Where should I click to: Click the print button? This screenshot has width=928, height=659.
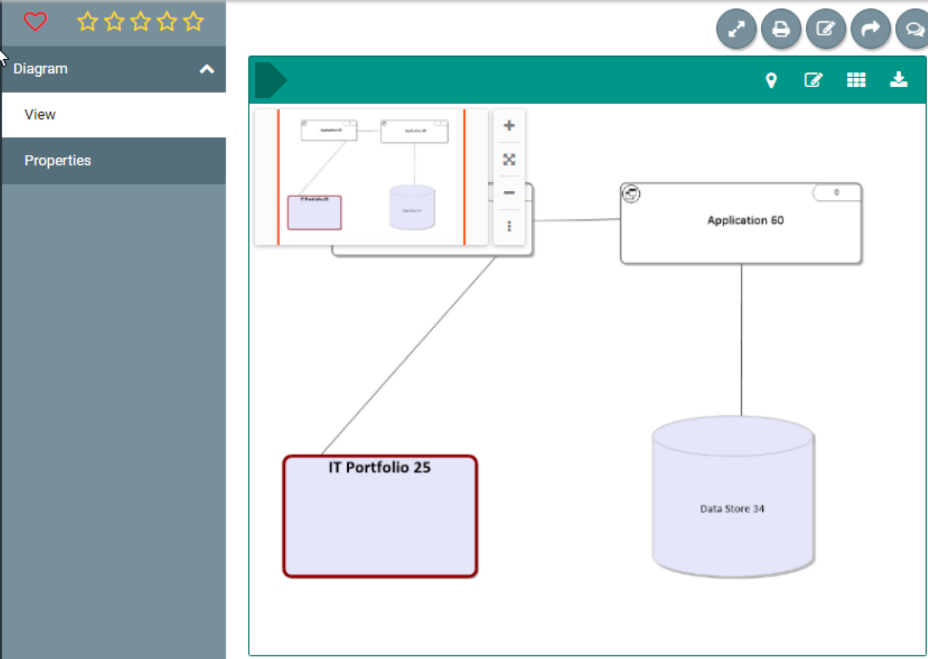(x=781, y=29)
